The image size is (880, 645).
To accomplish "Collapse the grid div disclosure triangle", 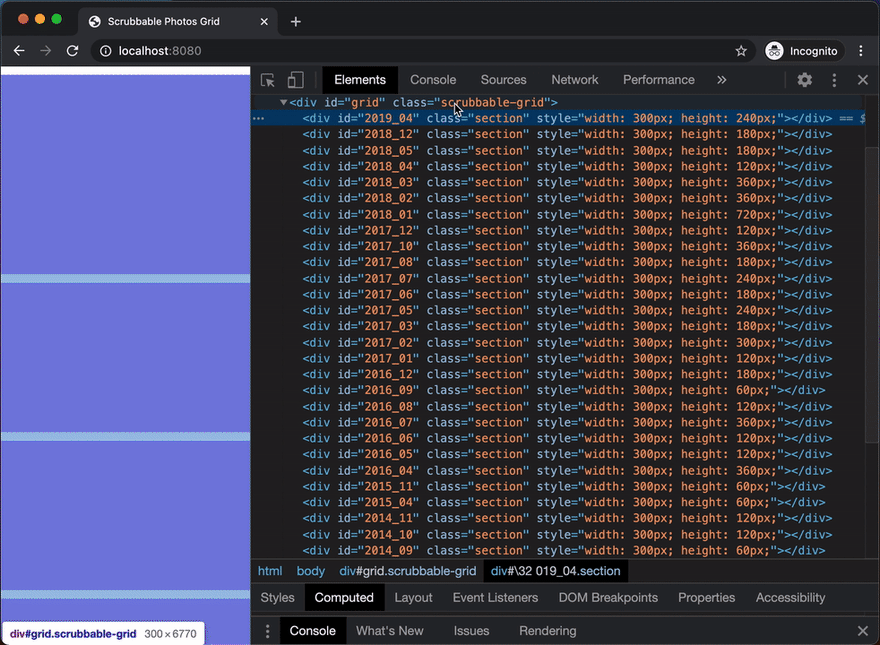I will click(x=283, y=102).
